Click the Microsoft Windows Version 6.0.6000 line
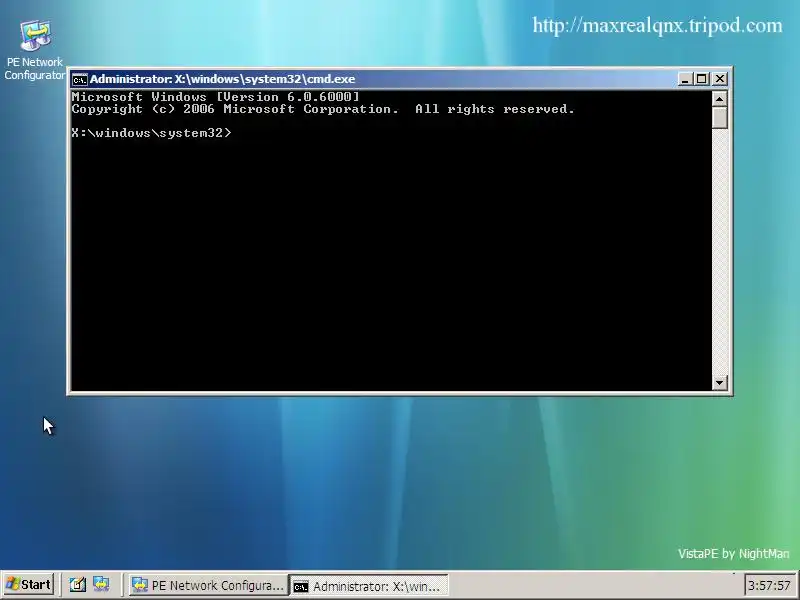The width and height of the screenshot is (800, 600). click(x=216, y=97)
